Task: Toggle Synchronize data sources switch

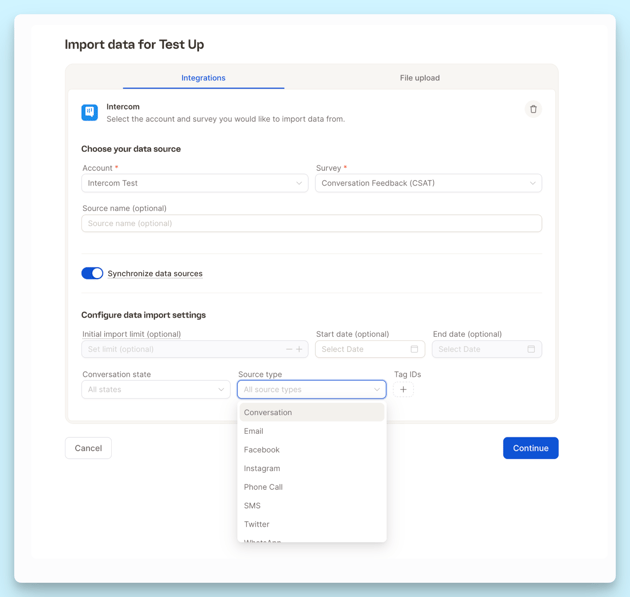Action: [92, 273]
